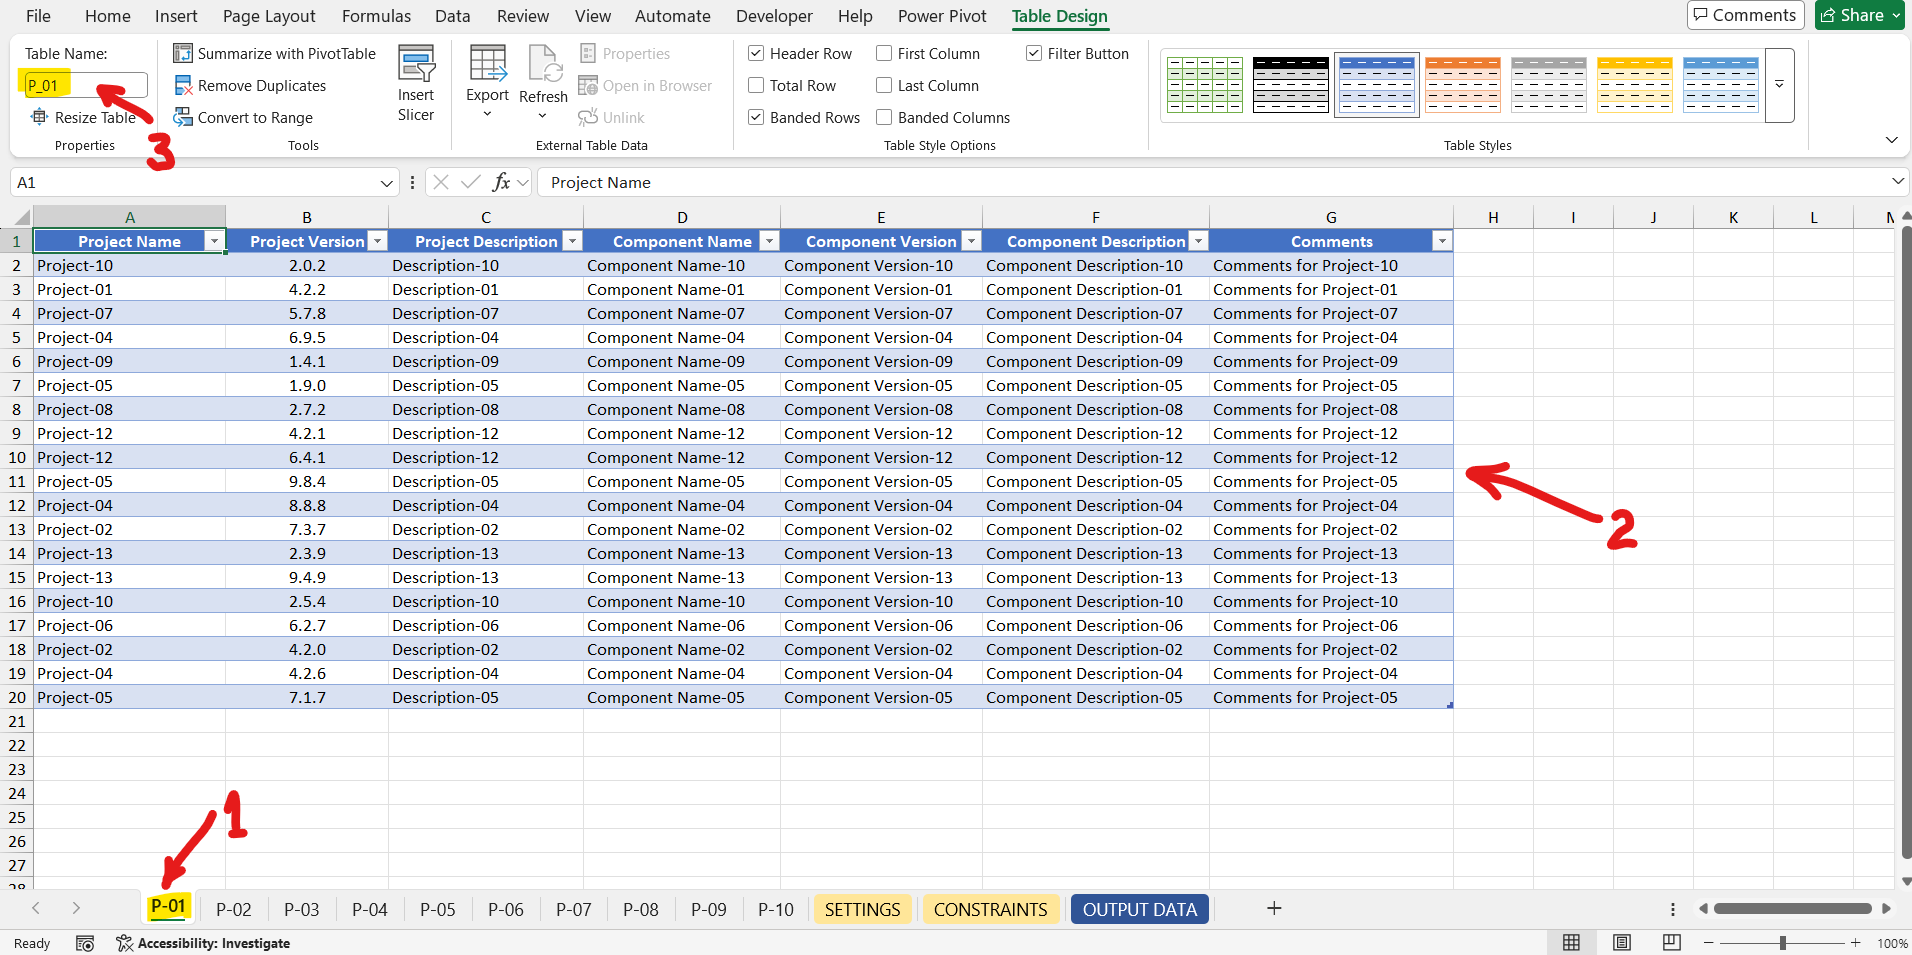The height and width of the screenshot is (955, 1912).
Task: Click the Share button
Action: [1860, 15]
